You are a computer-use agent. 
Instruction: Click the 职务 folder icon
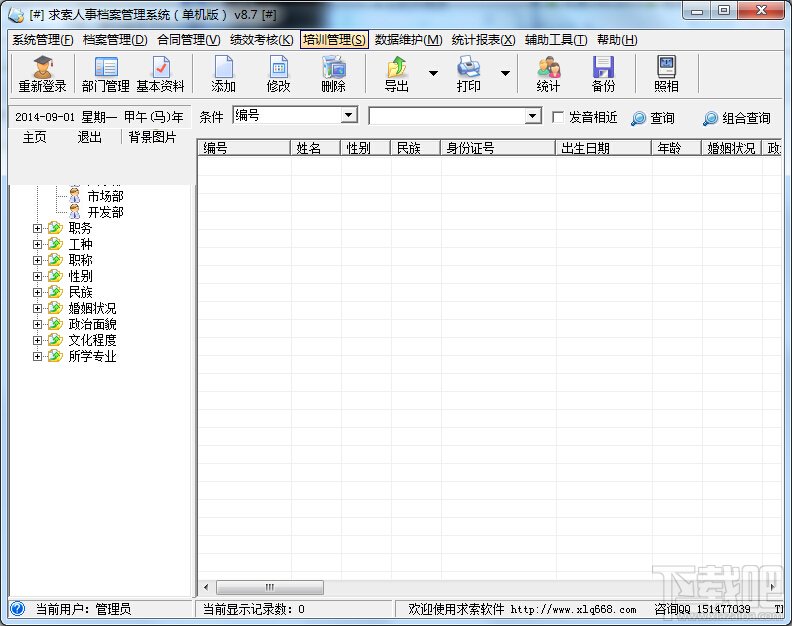[x=55, y=228]
